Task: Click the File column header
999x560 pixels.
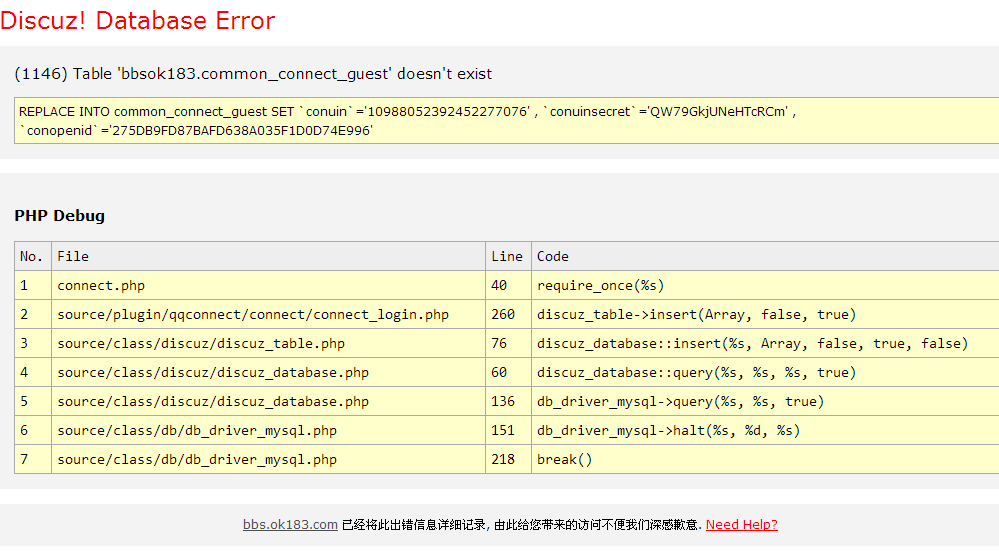Action: point(268,256)
